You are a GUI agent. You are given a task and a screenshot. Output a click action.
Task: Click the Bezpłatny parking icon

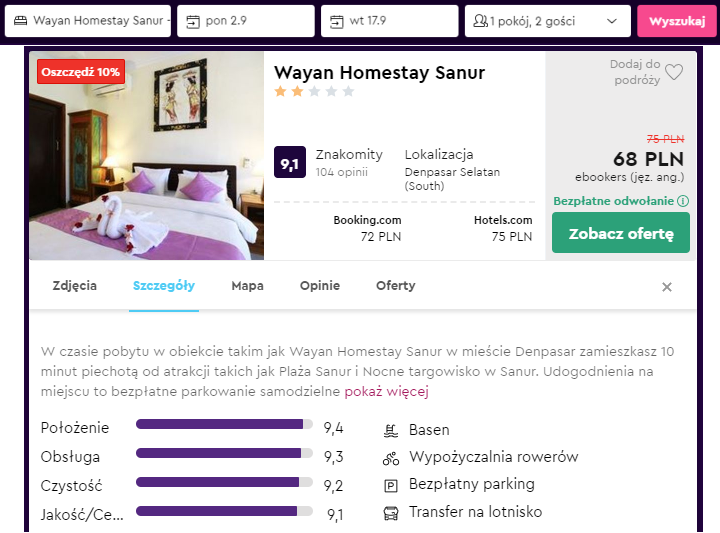tap(391, 485)
